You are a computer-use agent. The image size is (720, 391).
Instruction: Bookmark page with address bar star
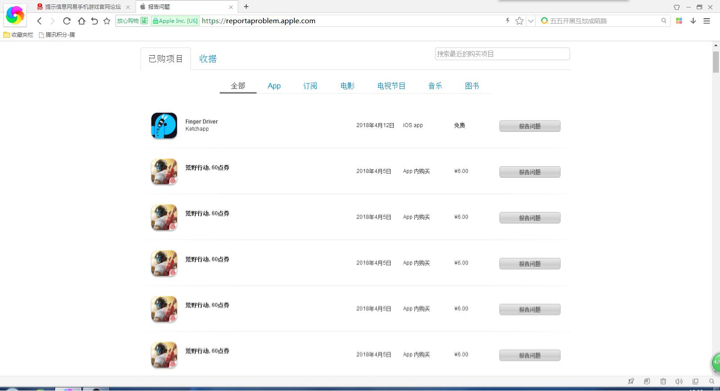click(519, 21)
